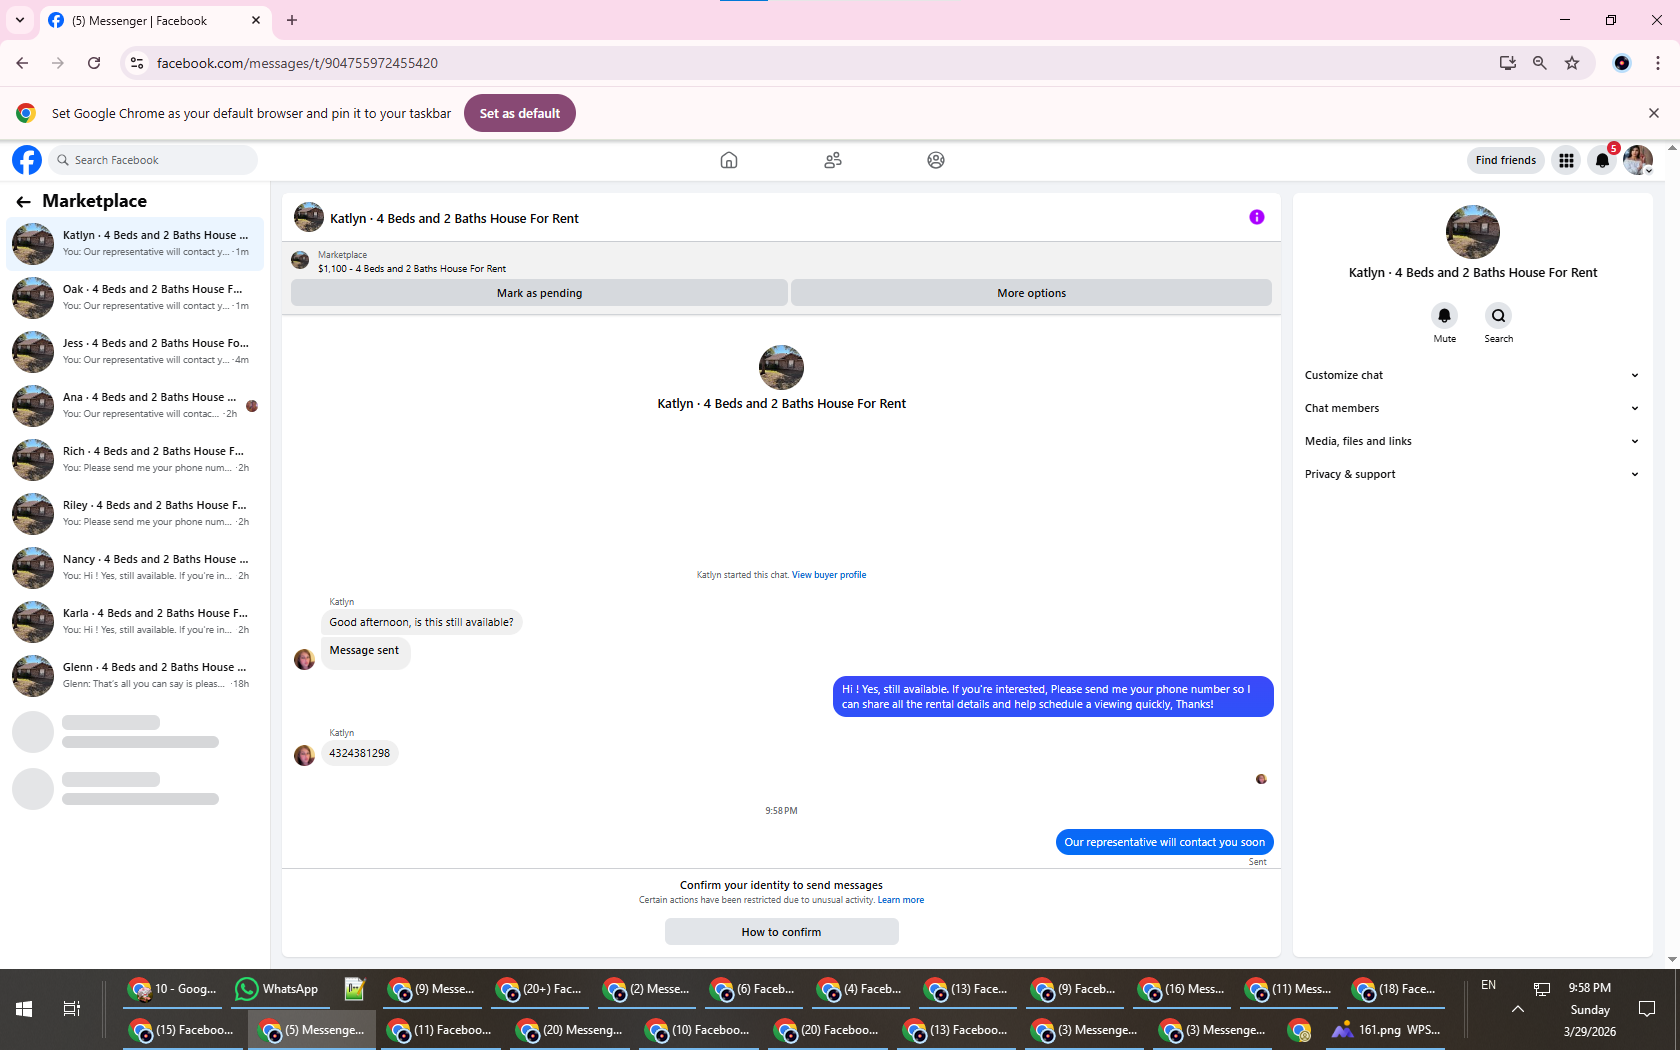Screen dimensions: 1680x1050
Task: Open the View buyer profile link
Action: pyautogui.click(x=829, y=575)
